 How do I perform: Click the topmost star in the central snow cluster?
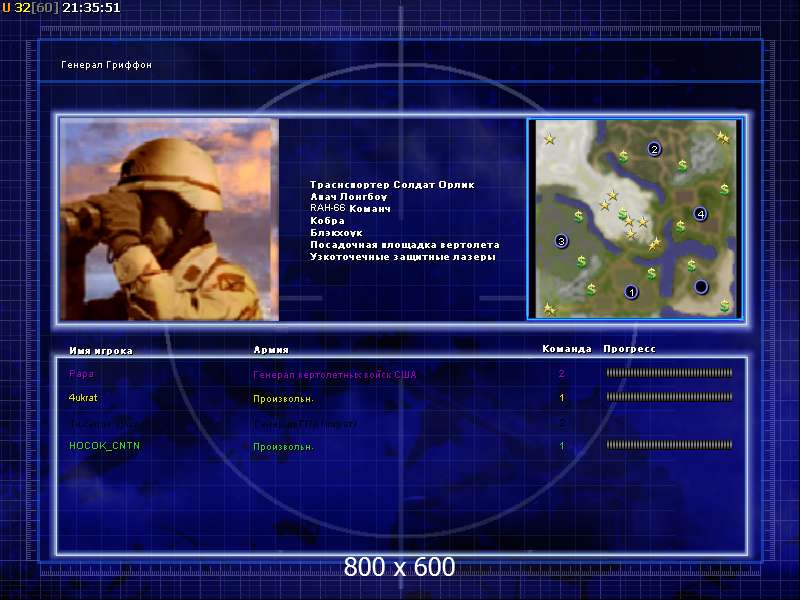[x=613, y=195]
